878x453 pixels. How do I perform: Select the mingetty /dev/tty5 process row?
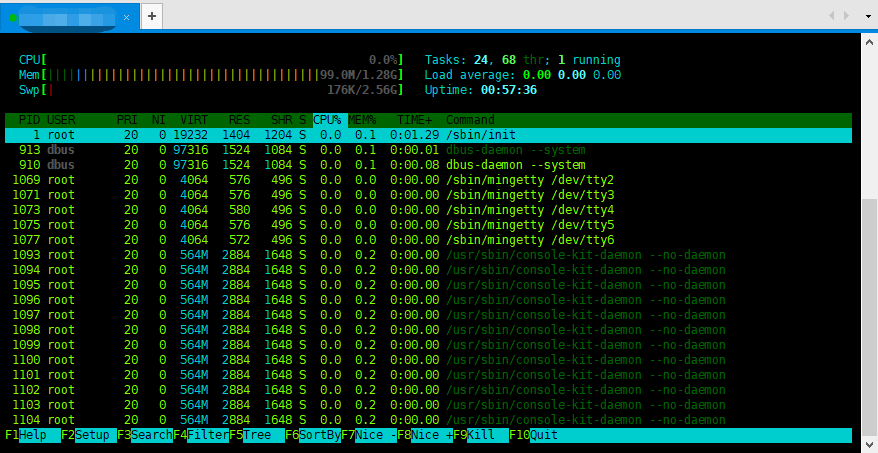coord(428,225)
